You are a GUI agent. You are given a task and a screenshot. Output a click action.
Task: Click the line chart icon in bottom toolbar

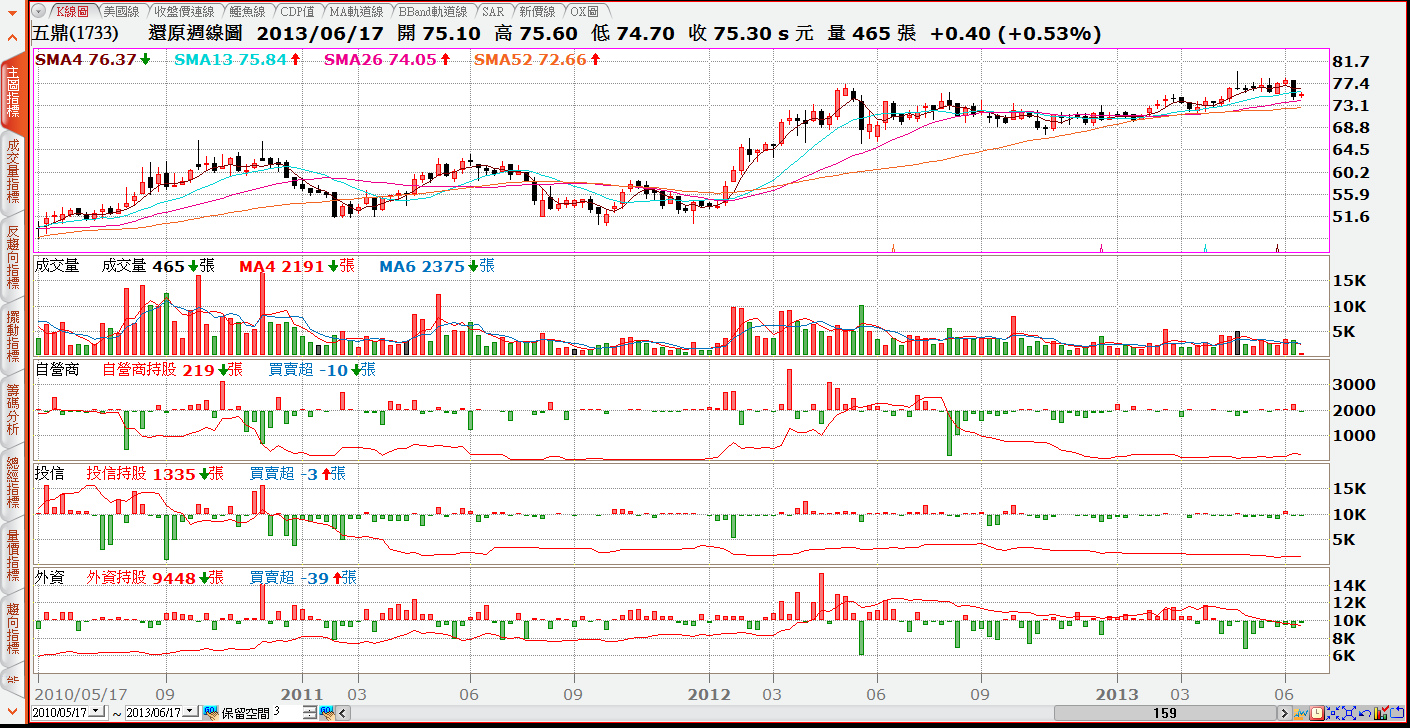pyautogui.click(x=1301, y=713)
